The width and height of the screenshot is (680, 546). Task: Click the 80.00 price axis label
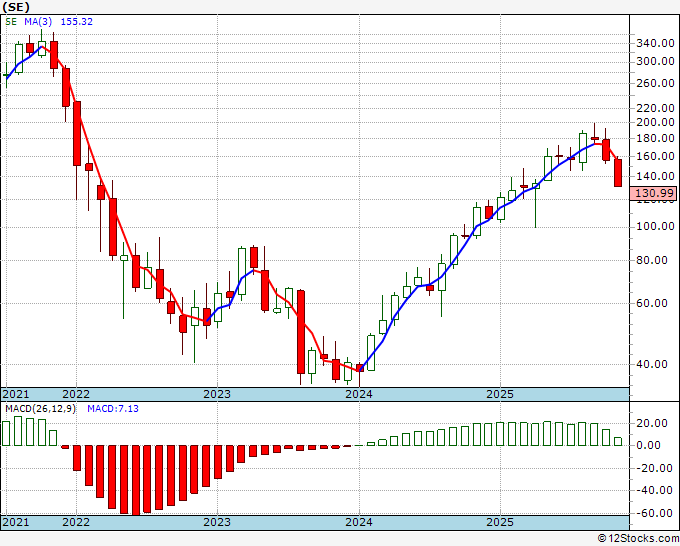point(652,260)
